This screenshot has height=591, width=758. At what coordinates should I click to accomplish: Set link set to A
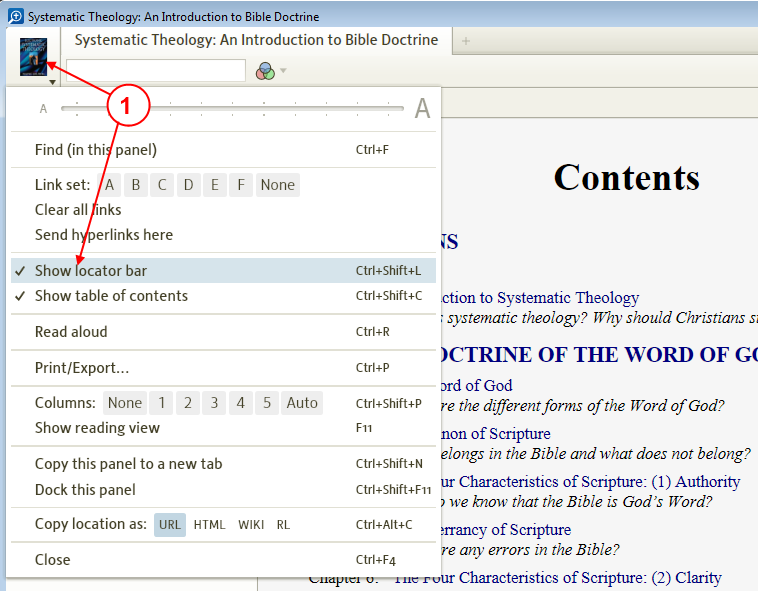point(109,185)
